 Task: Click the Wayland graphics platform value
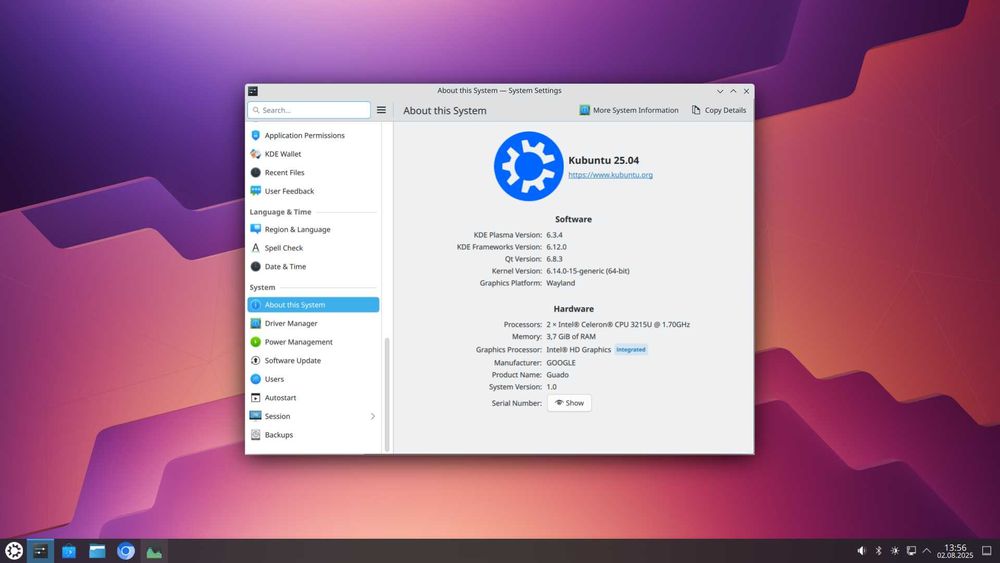click(x=561, y=283)
